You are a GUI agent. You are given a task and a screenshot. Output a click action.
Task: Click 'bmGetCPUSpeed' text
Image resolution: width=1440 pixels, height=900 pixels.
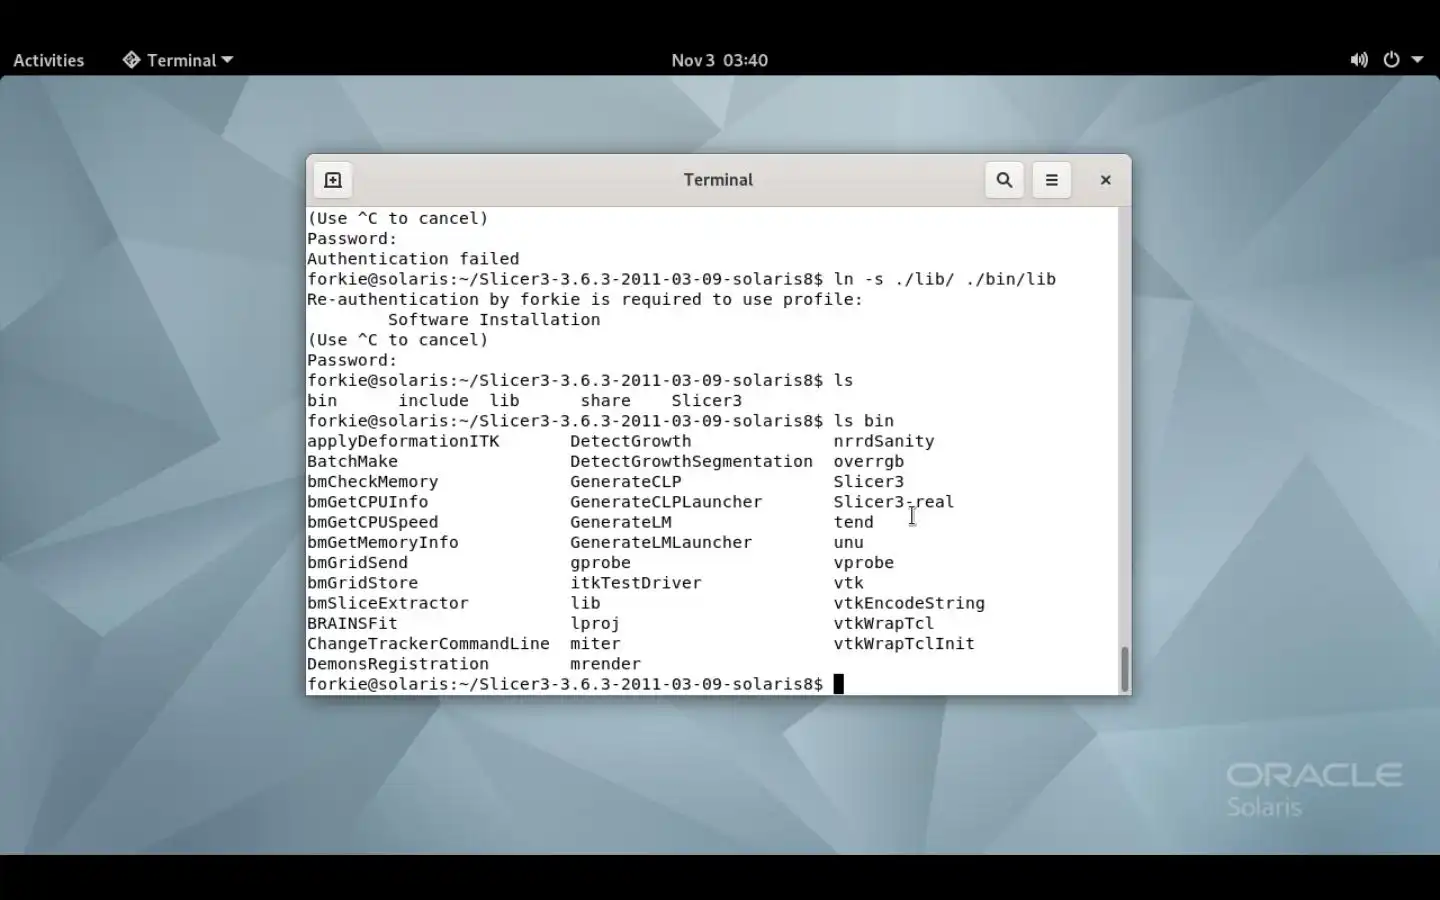pos(372,522)
